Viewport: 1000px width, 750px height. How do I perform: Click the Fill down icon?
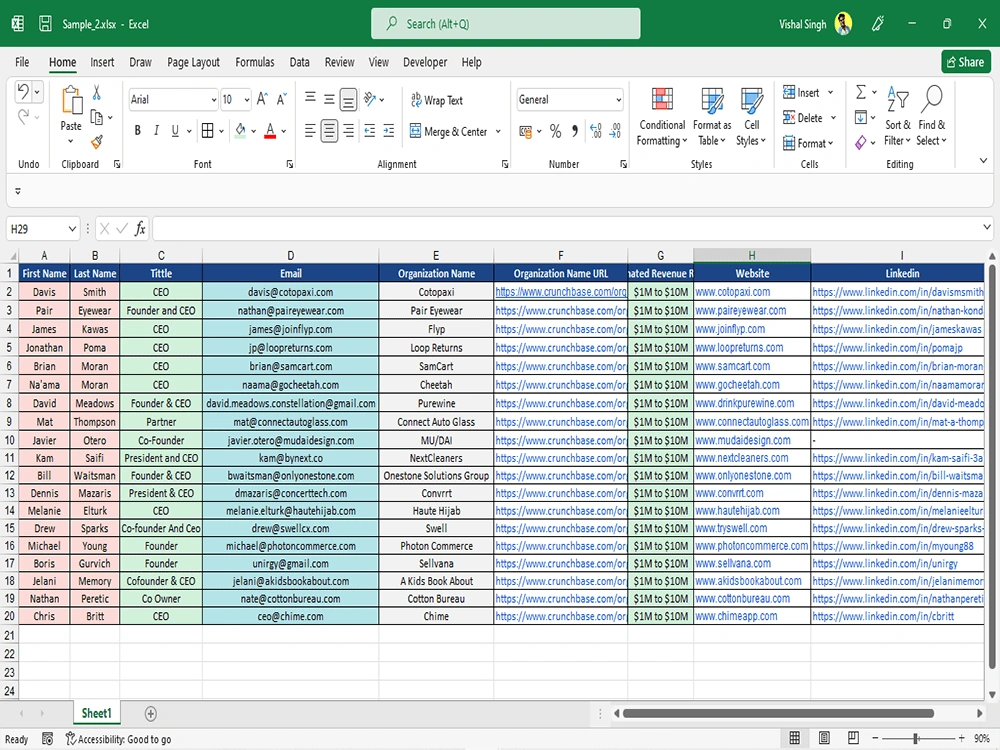point(860,117)
